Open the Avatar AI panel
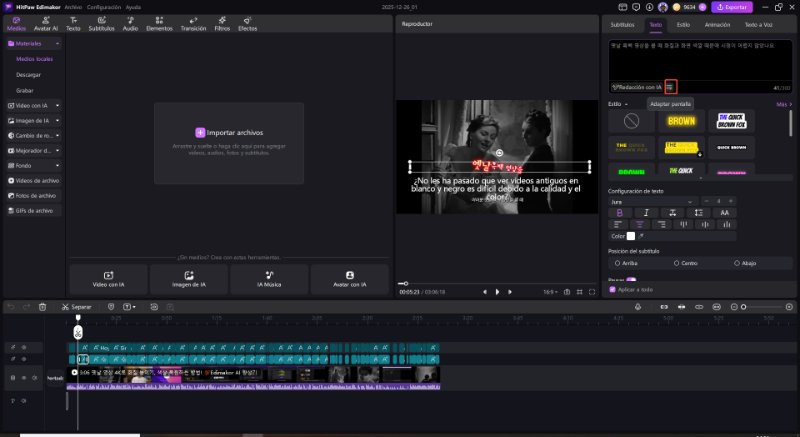Screen dimensions: 800x437 point(45,24)
